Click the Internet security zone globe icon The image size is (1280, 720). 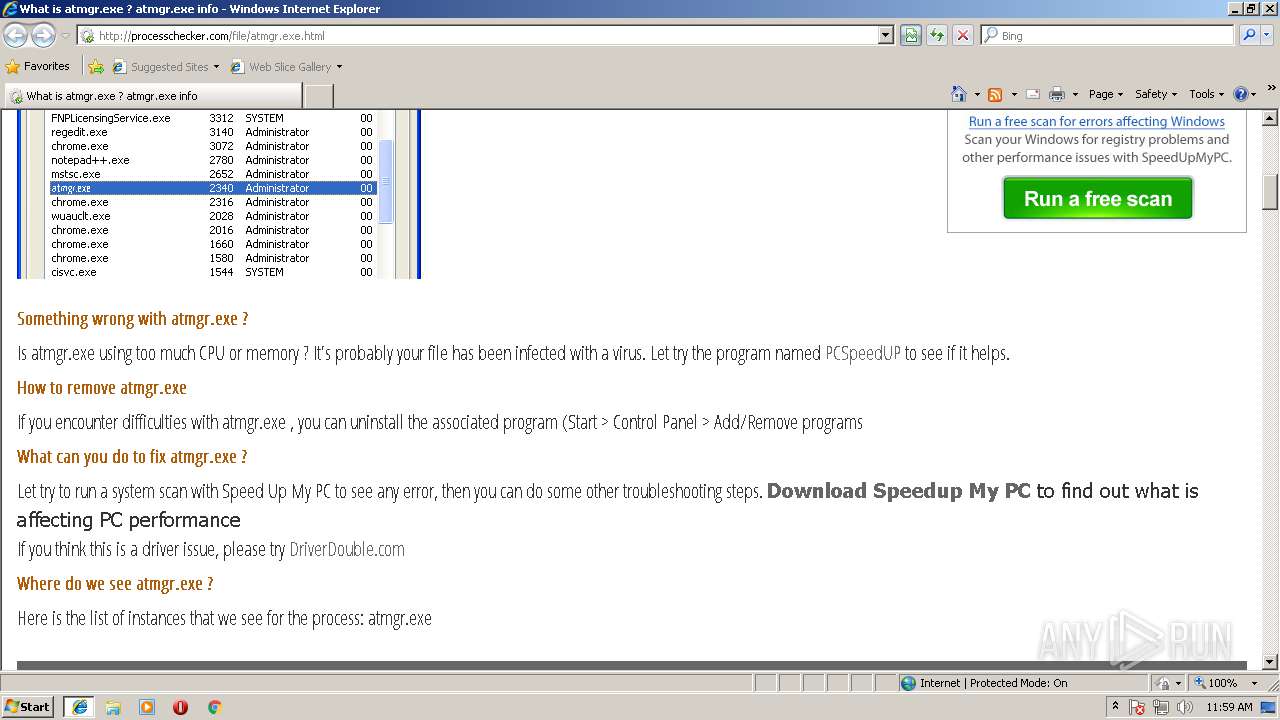(908, 683)
